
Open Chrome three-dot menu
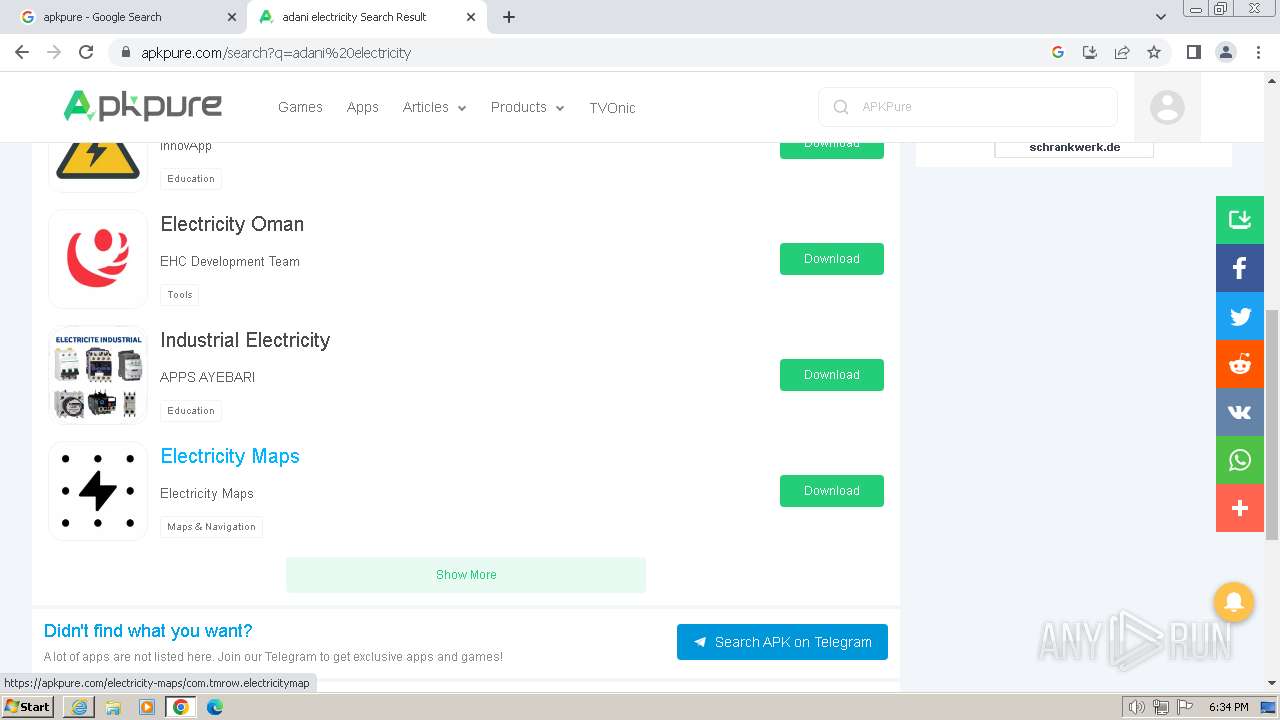pos(1259,52)
